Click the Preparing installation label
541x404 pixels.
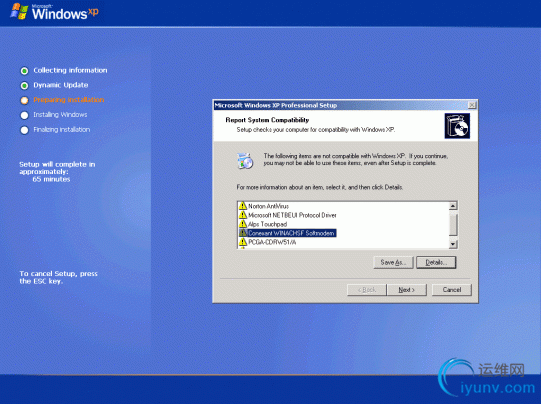pos(69,100)
